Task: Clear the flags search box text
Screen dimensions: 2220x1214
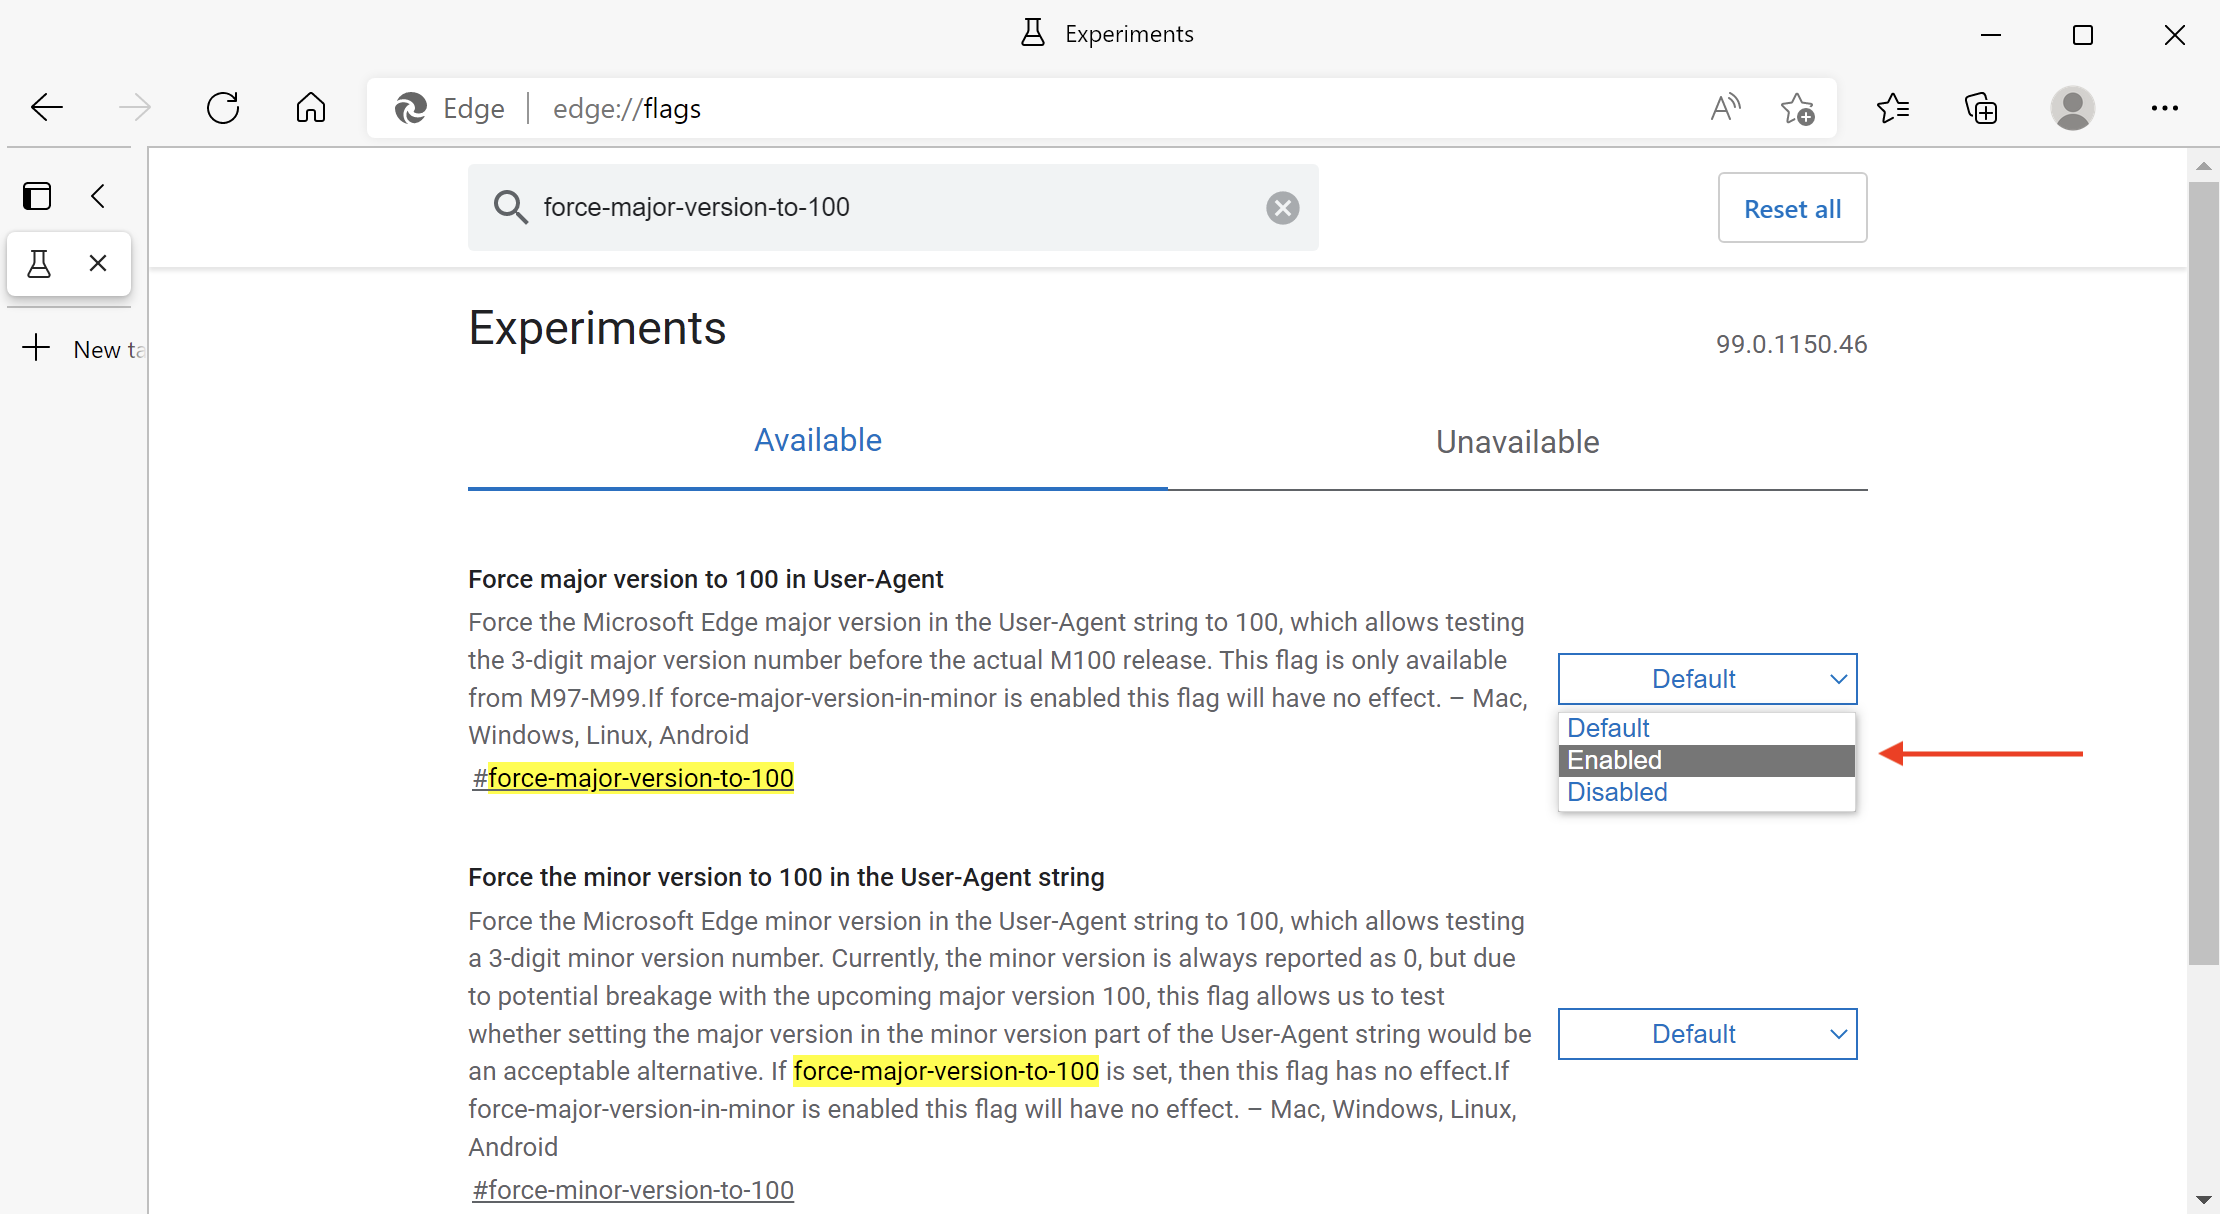Action: tap(1282, 208)
